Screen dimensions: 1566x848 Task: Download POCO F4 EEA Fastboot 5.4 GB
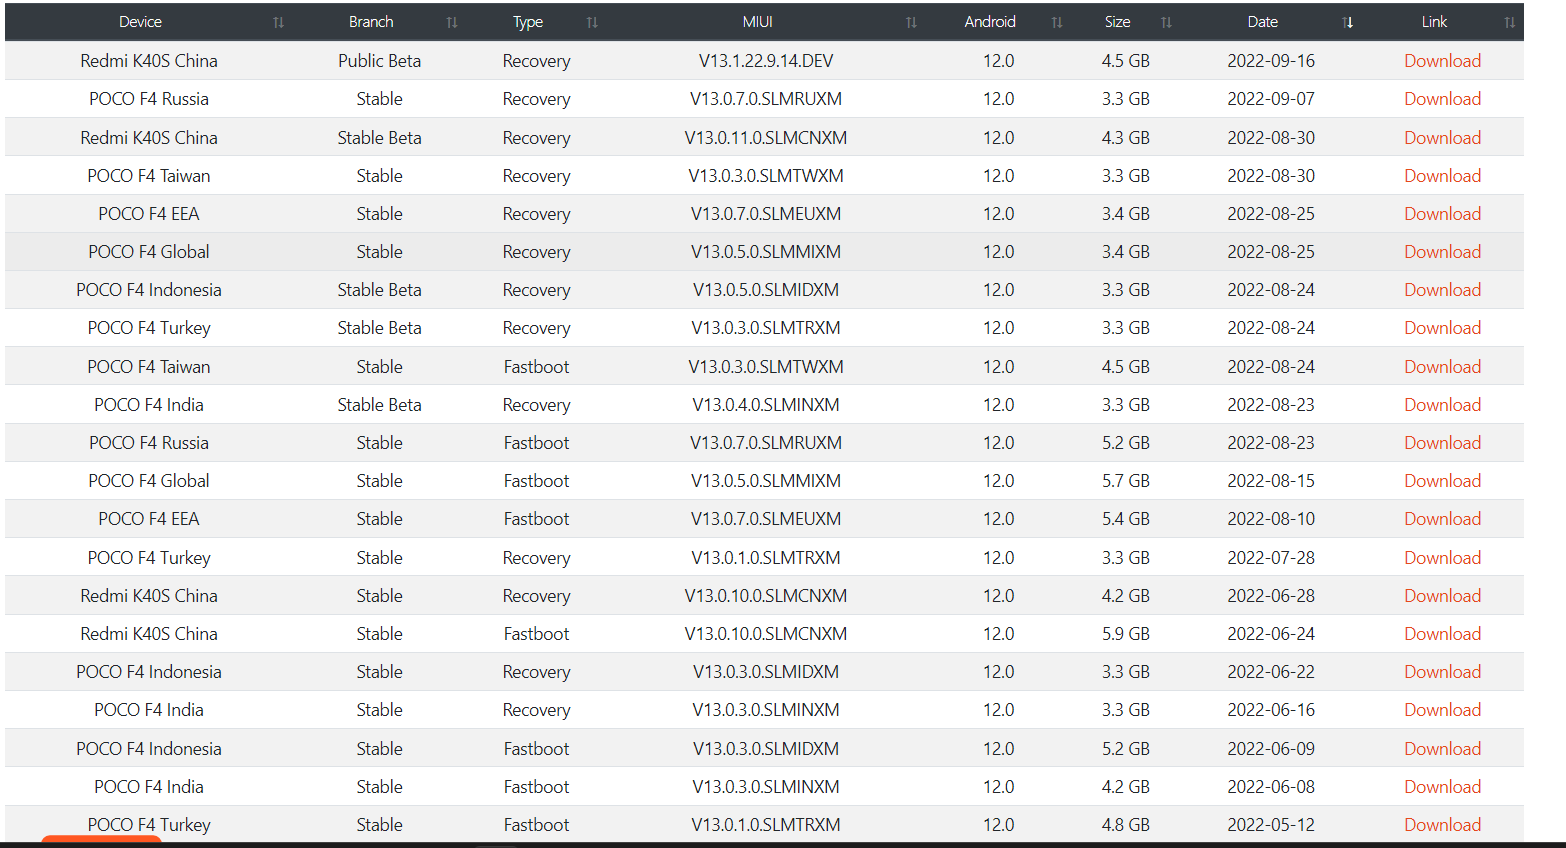point(1442,519)
